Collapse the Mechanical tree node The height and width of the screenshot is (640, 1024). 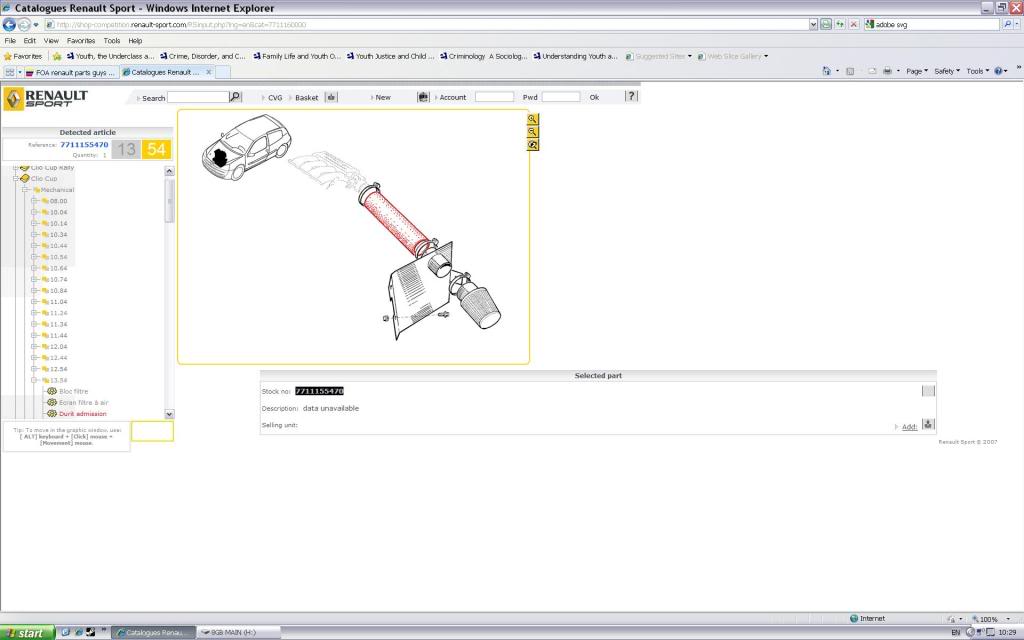pos(25,190)
